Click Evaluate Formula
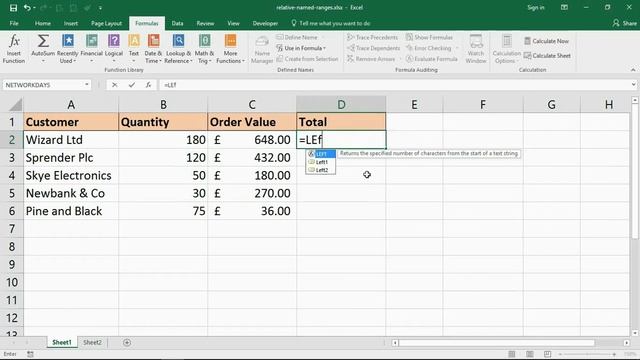The height and width of the screenshot is (360, 640). (432, 59)
